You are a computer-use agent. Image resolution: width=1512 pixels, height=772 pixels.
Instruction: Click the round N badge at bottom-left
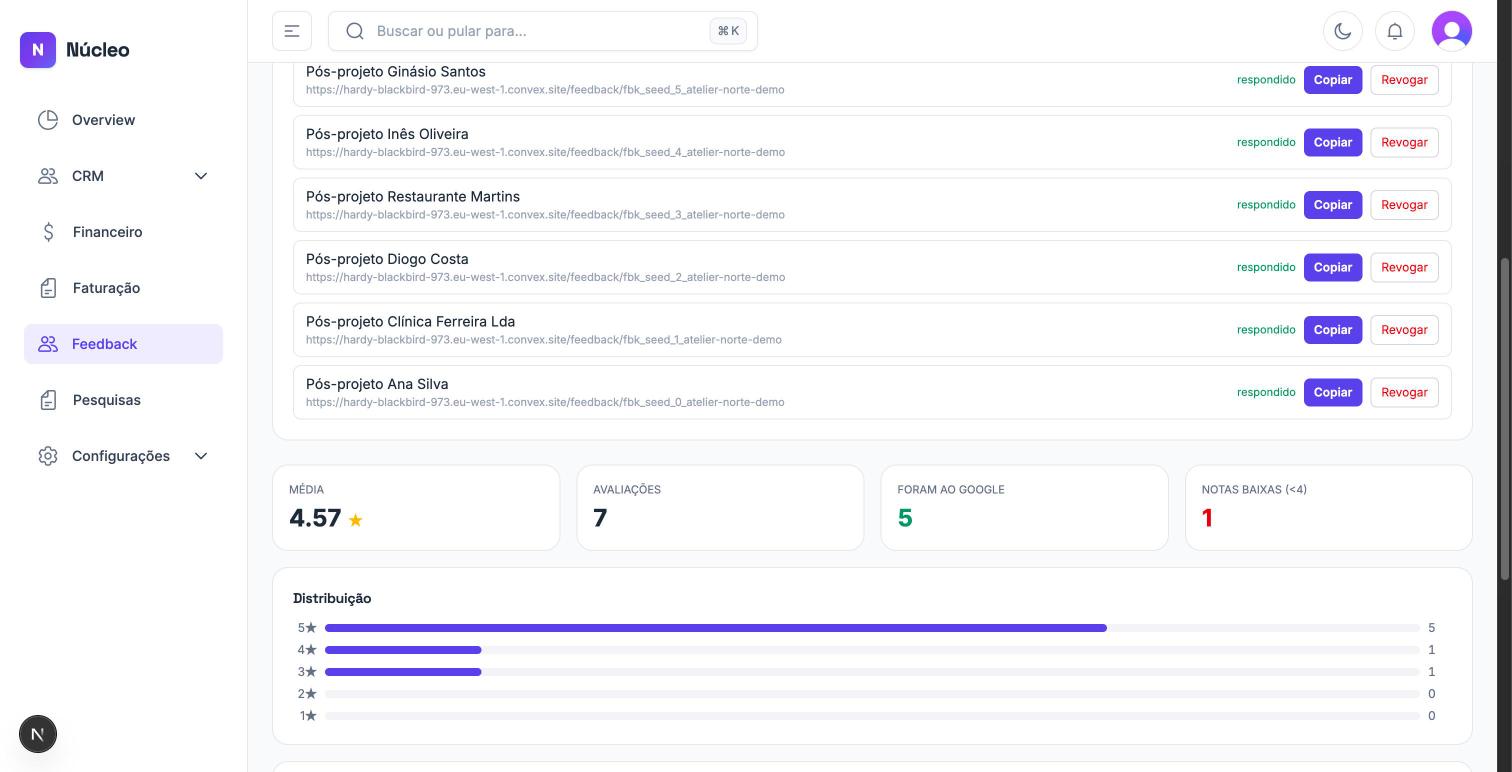pyautogui.click(x=38, y=734)
